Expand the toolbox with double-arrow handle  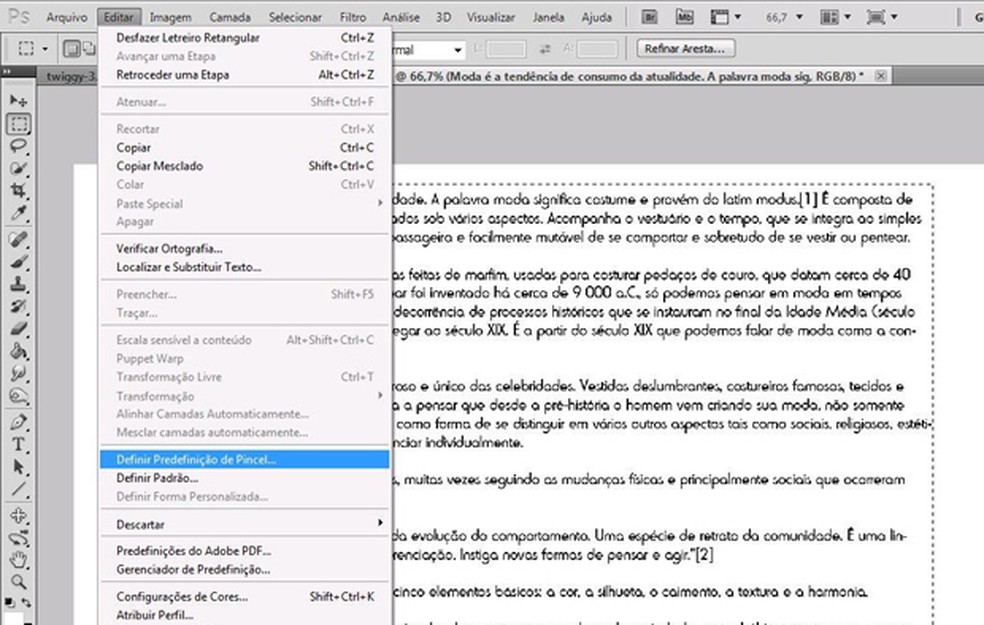(10, 73)
